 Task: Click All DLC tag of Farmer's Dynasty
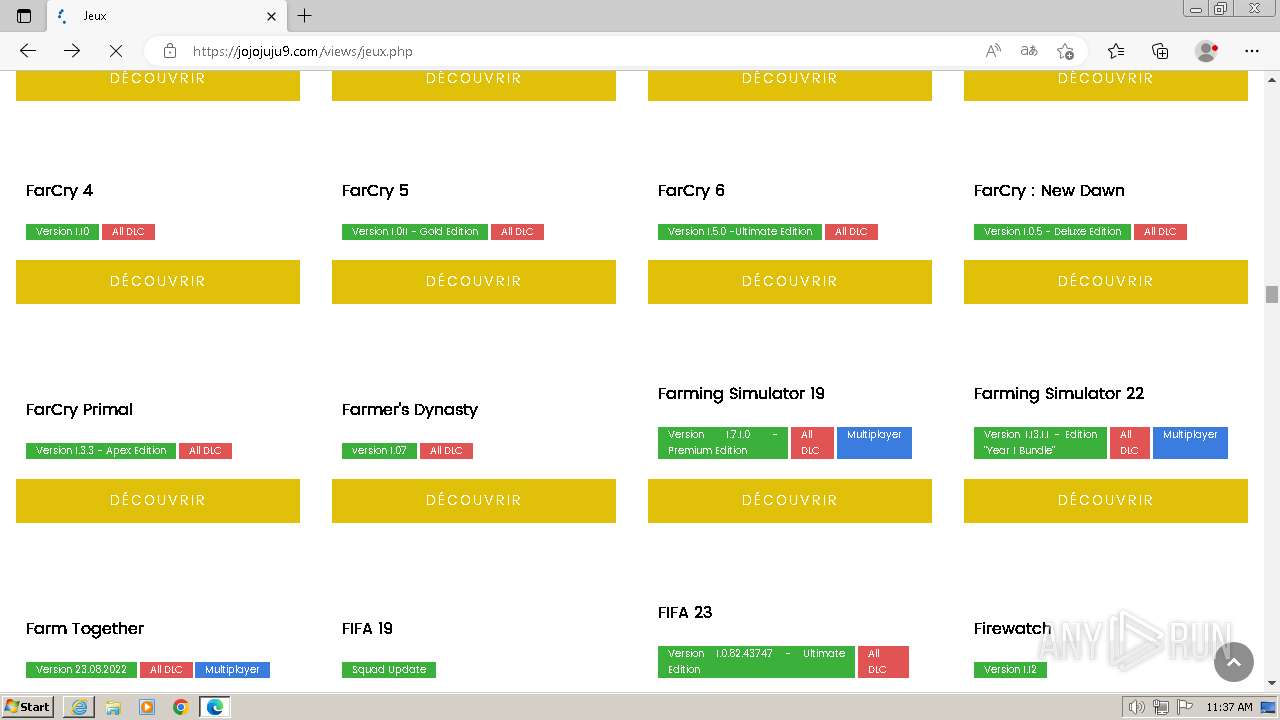[446, 451]
